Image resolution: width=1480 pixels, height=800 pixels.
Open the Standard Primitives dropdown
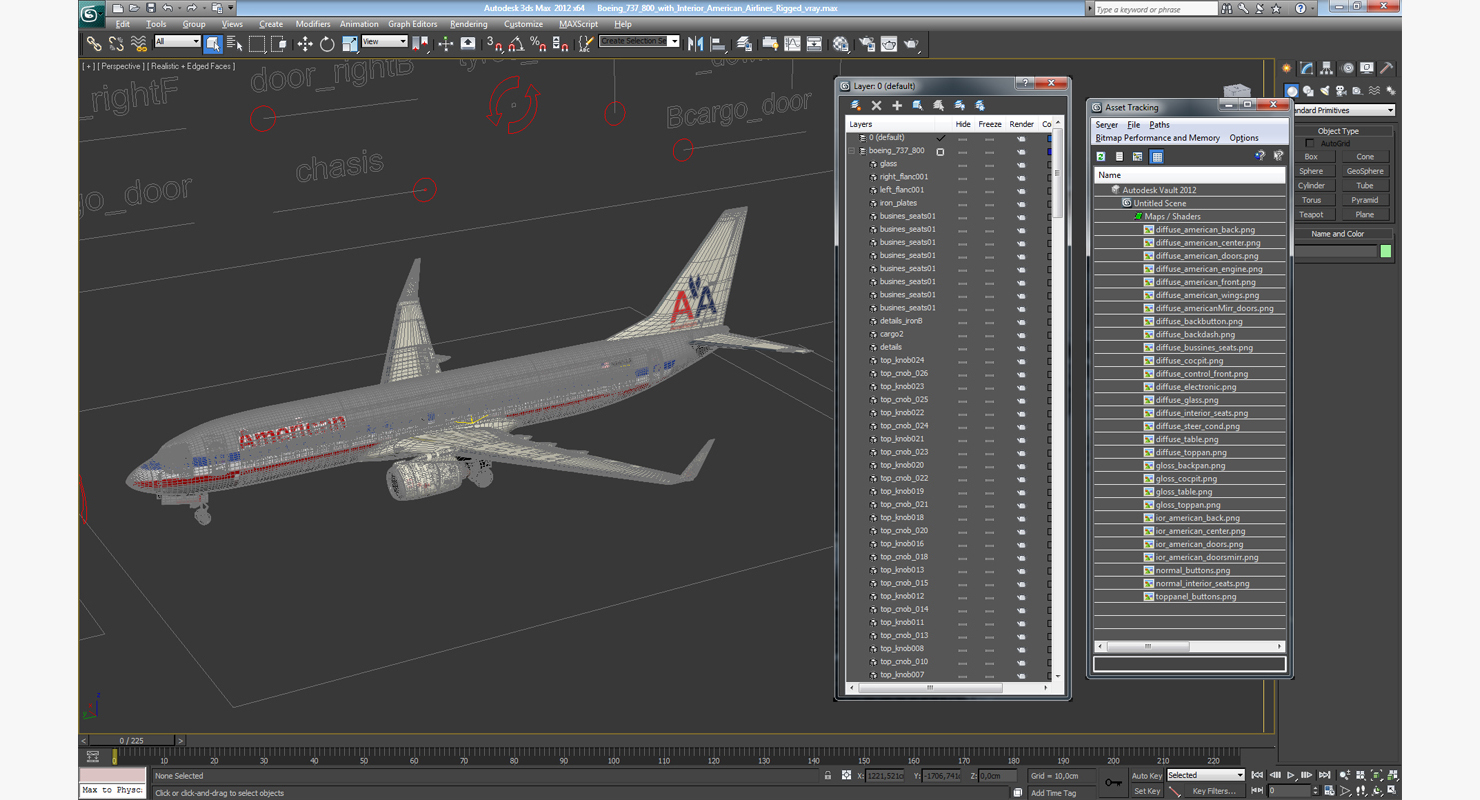pyautogui.click(x=1344, y=110)
